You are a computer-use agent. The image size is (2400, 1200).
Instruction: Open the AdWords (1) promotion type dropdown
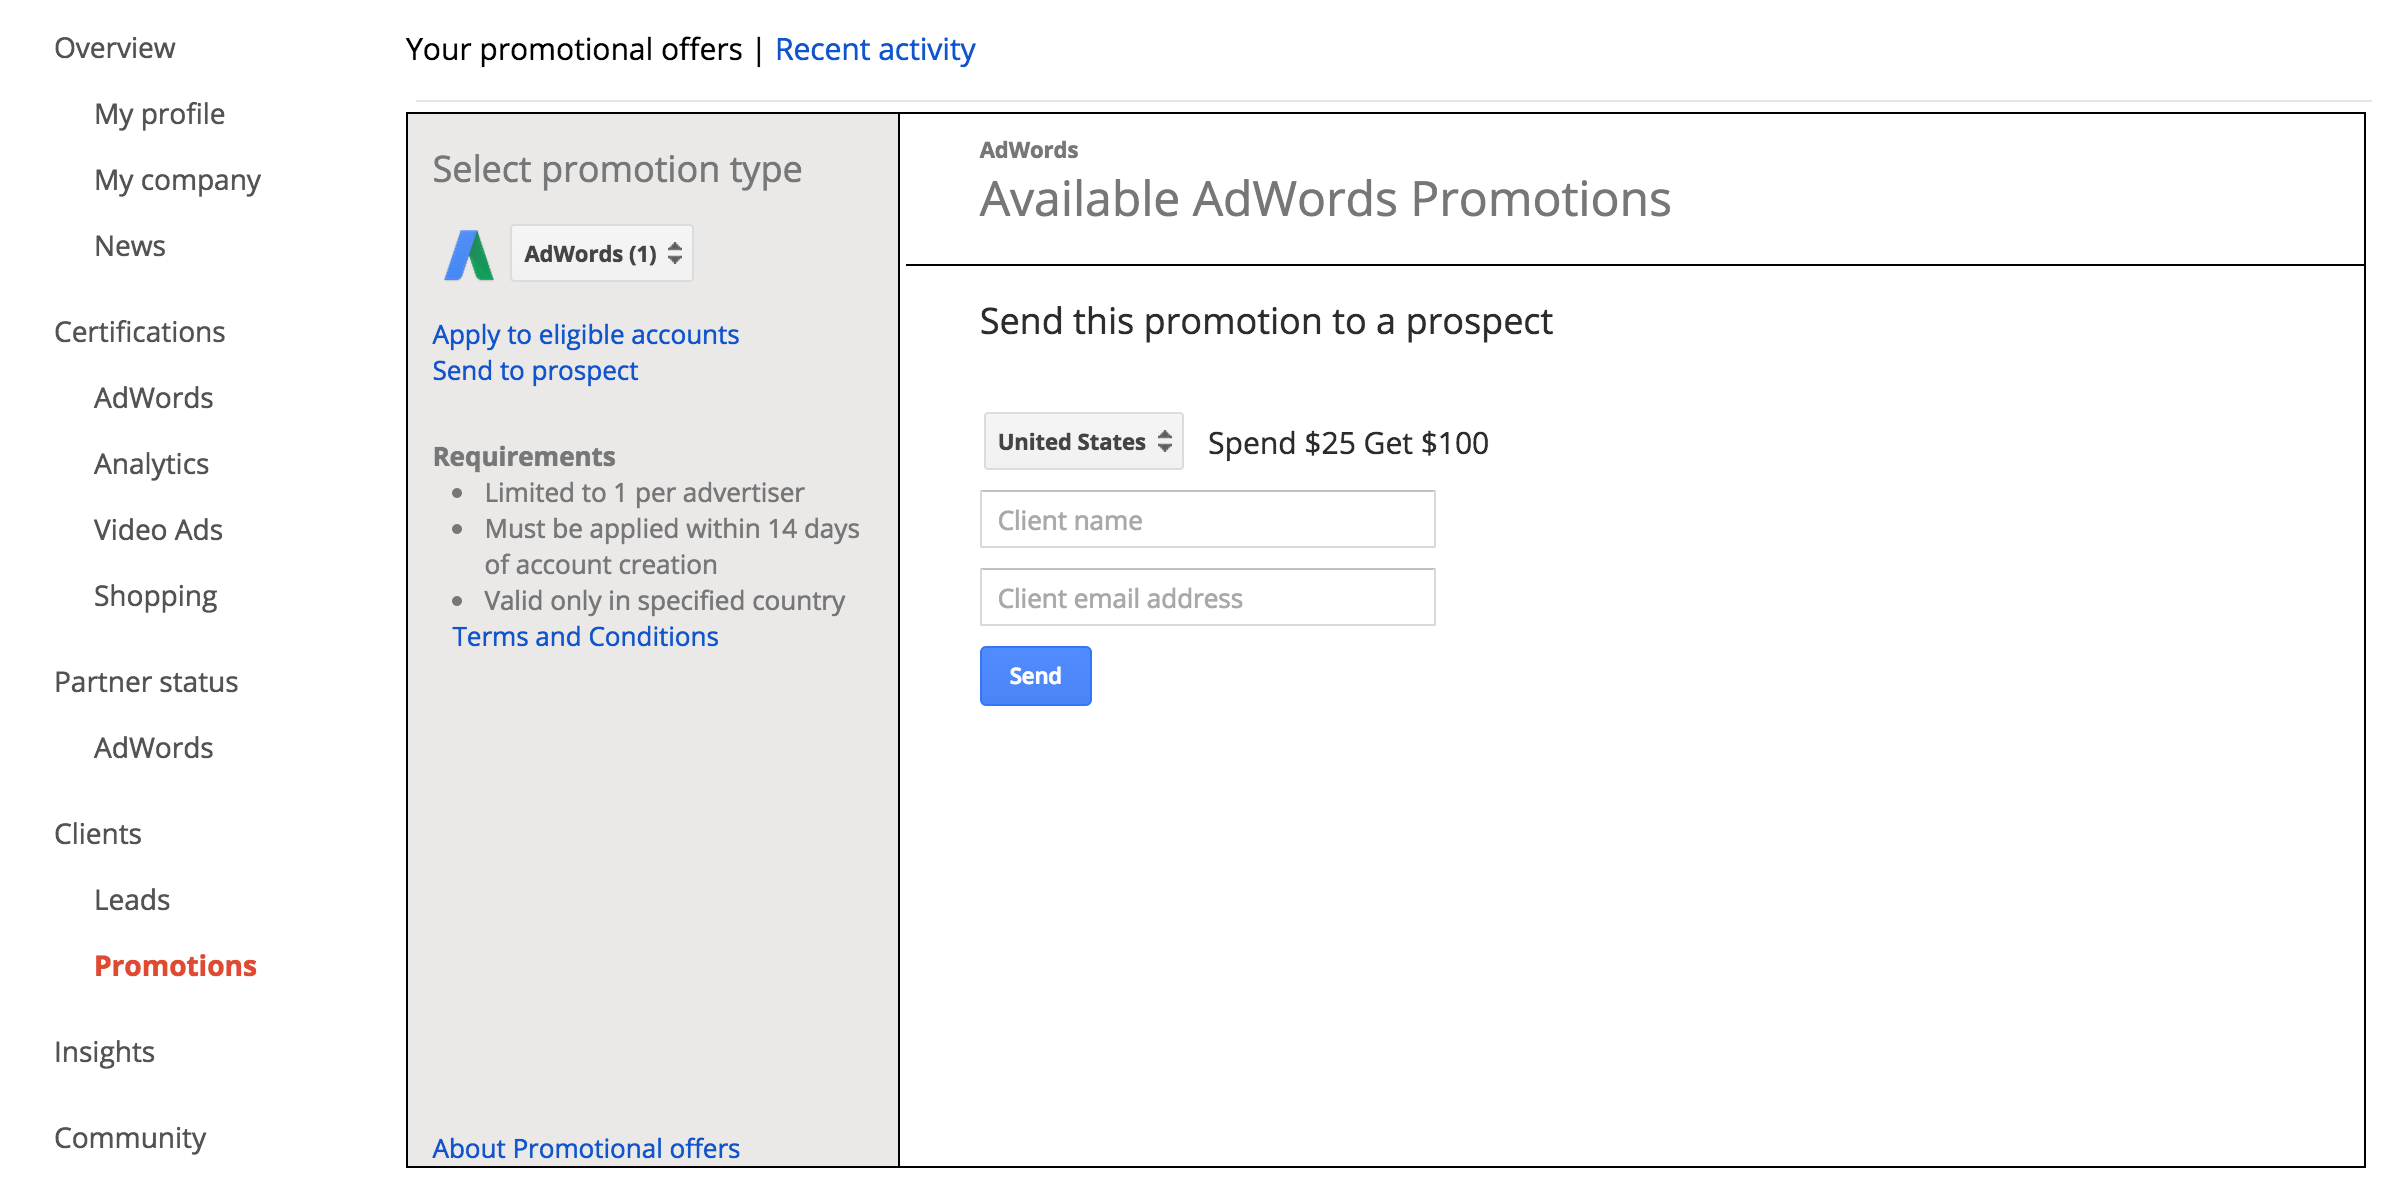point(602,254)
